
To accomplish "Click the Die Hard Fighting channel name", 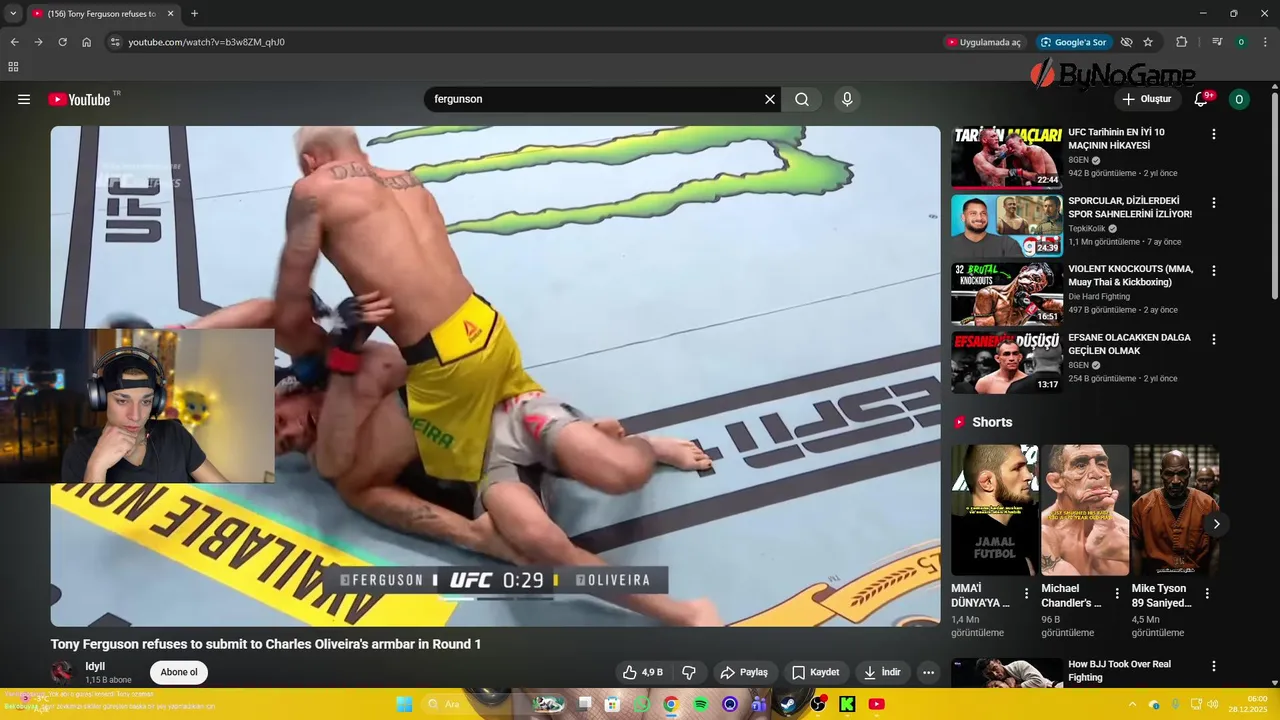I will click(x=1099, y=296).
